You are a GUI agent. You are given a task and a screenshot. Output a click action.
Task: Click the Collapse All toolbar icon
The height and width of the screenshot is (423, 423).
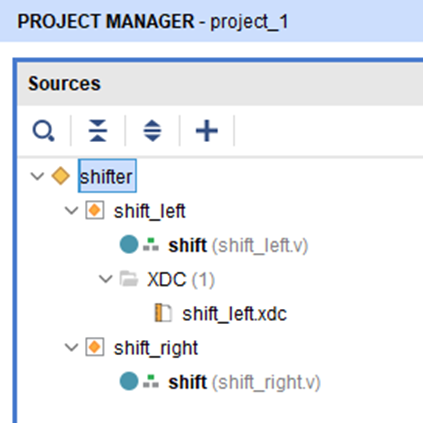98,131
